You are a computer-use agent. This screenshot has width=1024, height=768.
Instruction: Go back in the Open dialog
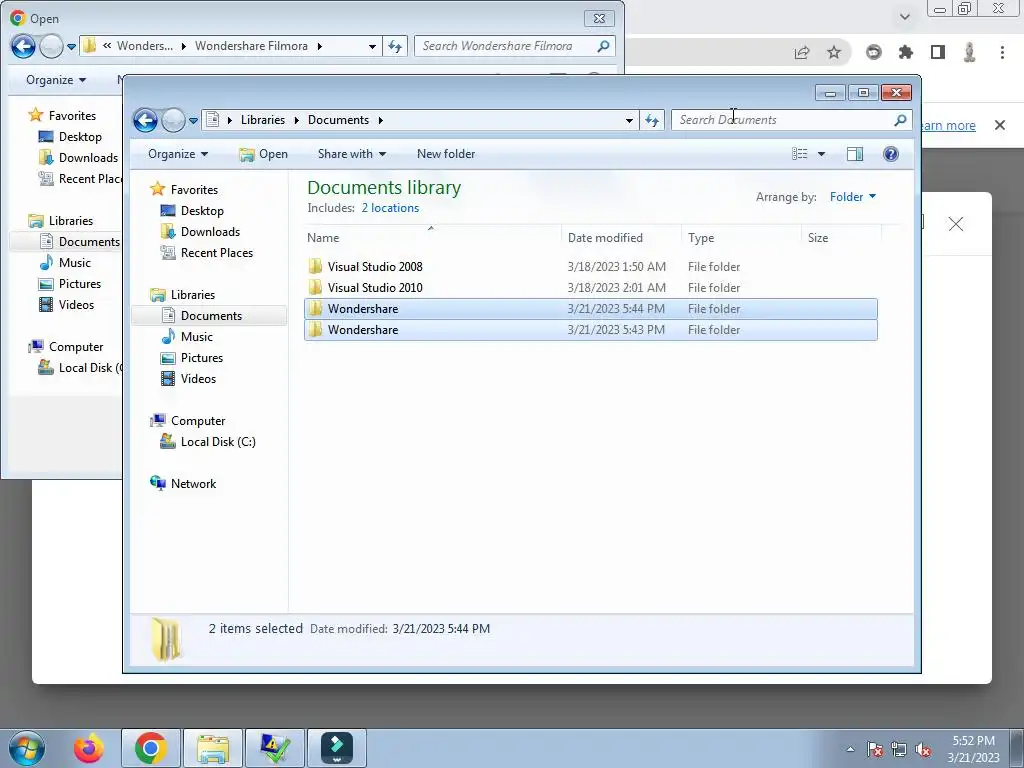pyautogui.click(x=24, y=46)
